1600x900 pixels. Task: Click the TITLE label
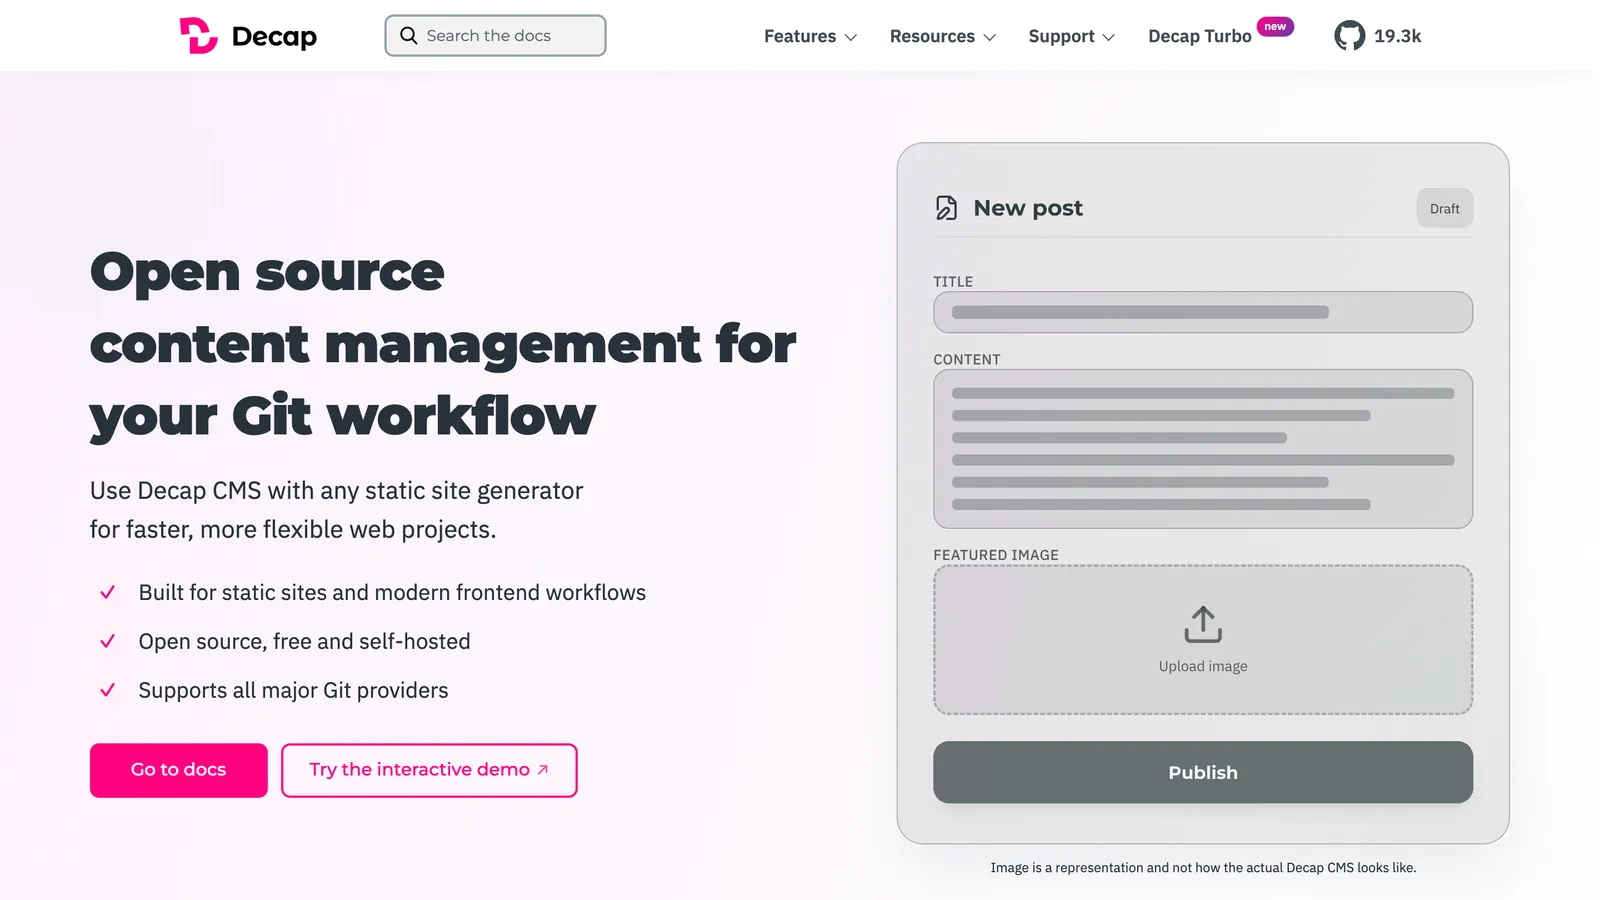[x=953, y=282]
